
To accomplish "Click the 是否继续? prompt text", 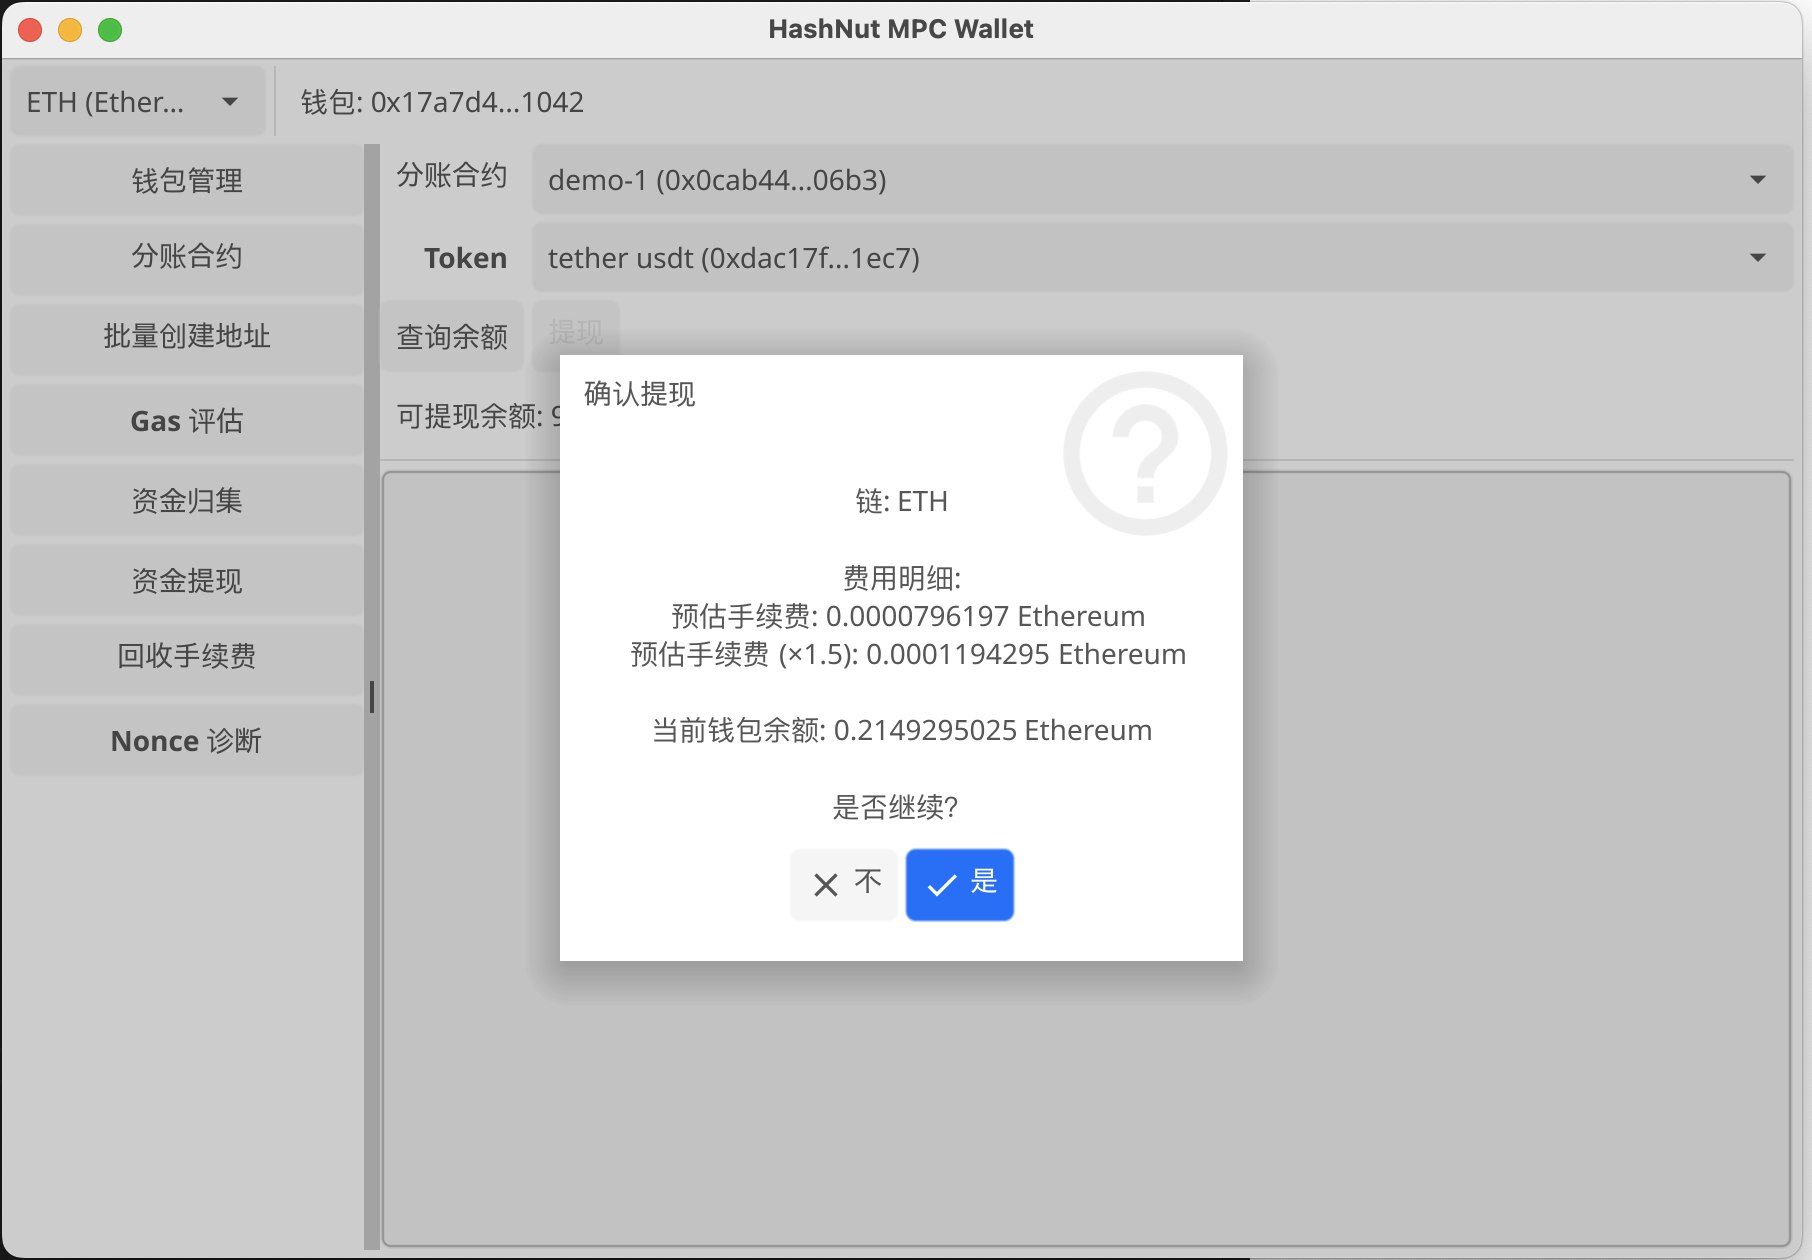I will (x=895, y=807).
